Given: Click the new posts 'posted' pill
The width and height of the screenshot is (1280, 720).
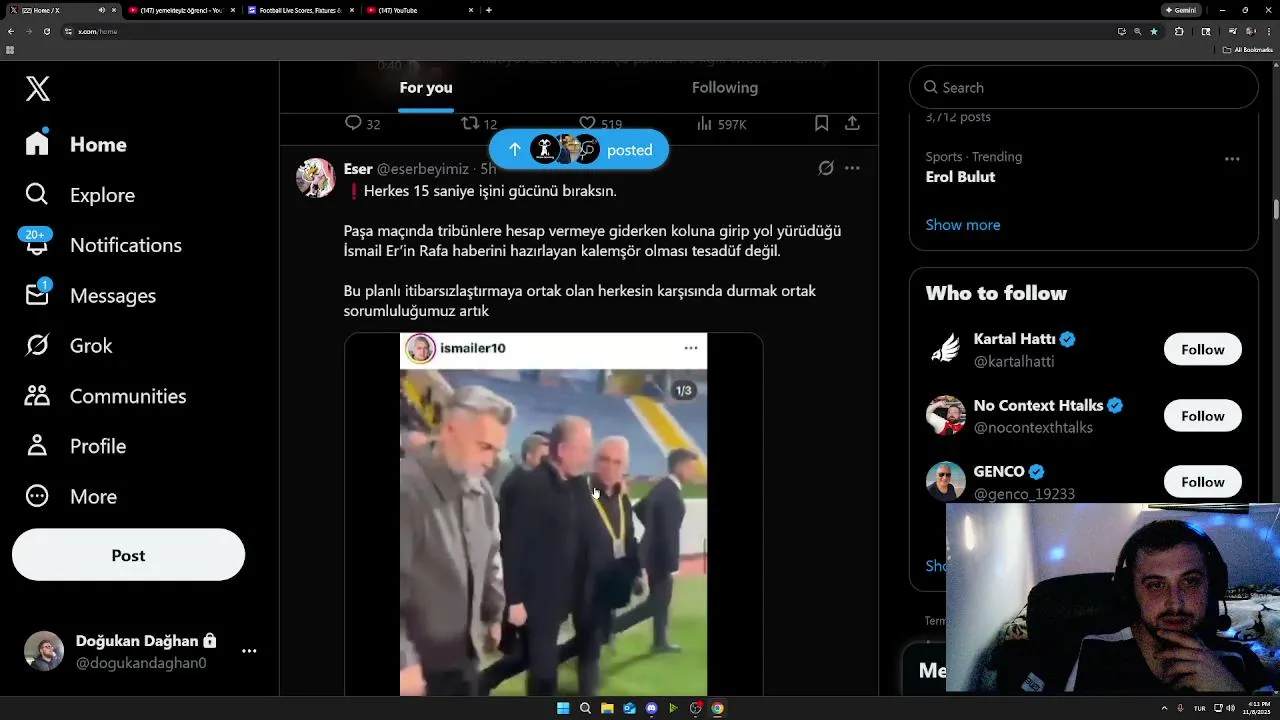Looking at the screenshot, I should [x=578, y=149].
